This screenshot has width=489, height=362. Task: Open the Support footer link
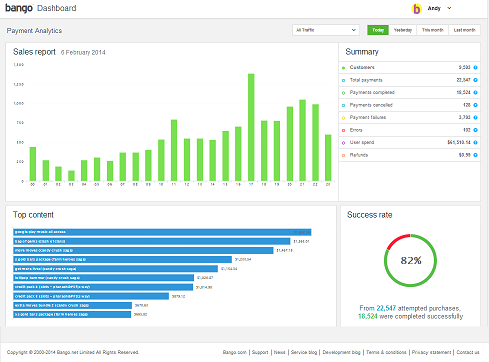[260, 352]
